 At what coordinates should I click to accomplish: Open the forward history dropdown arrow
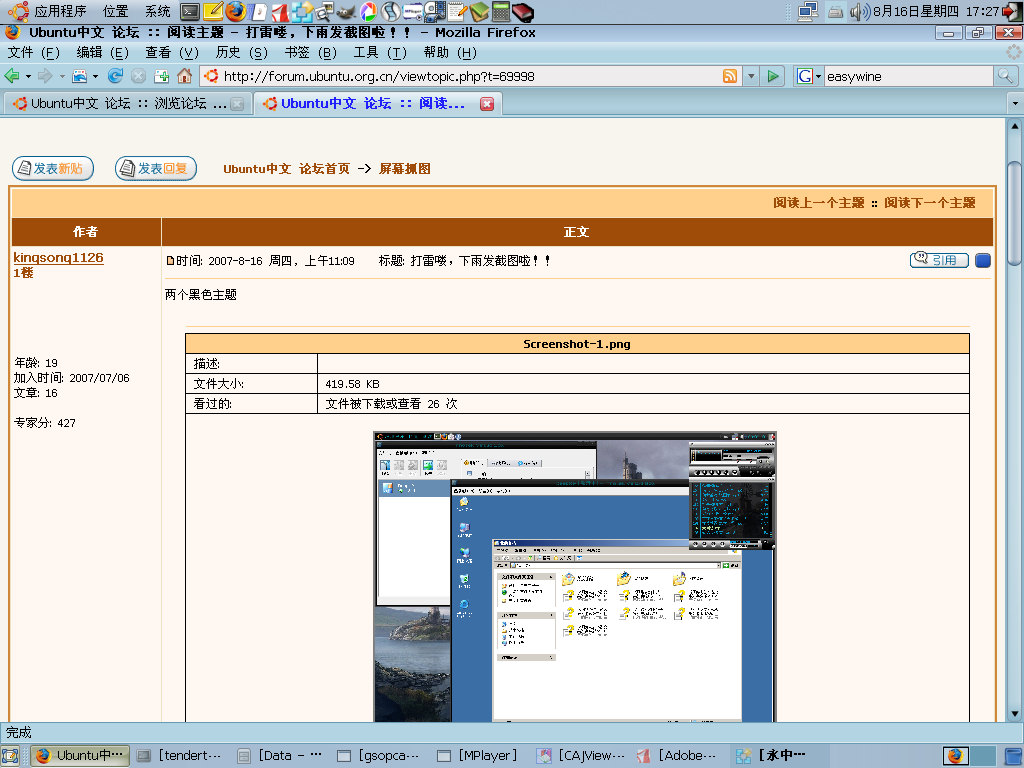[x=62, y=76]
